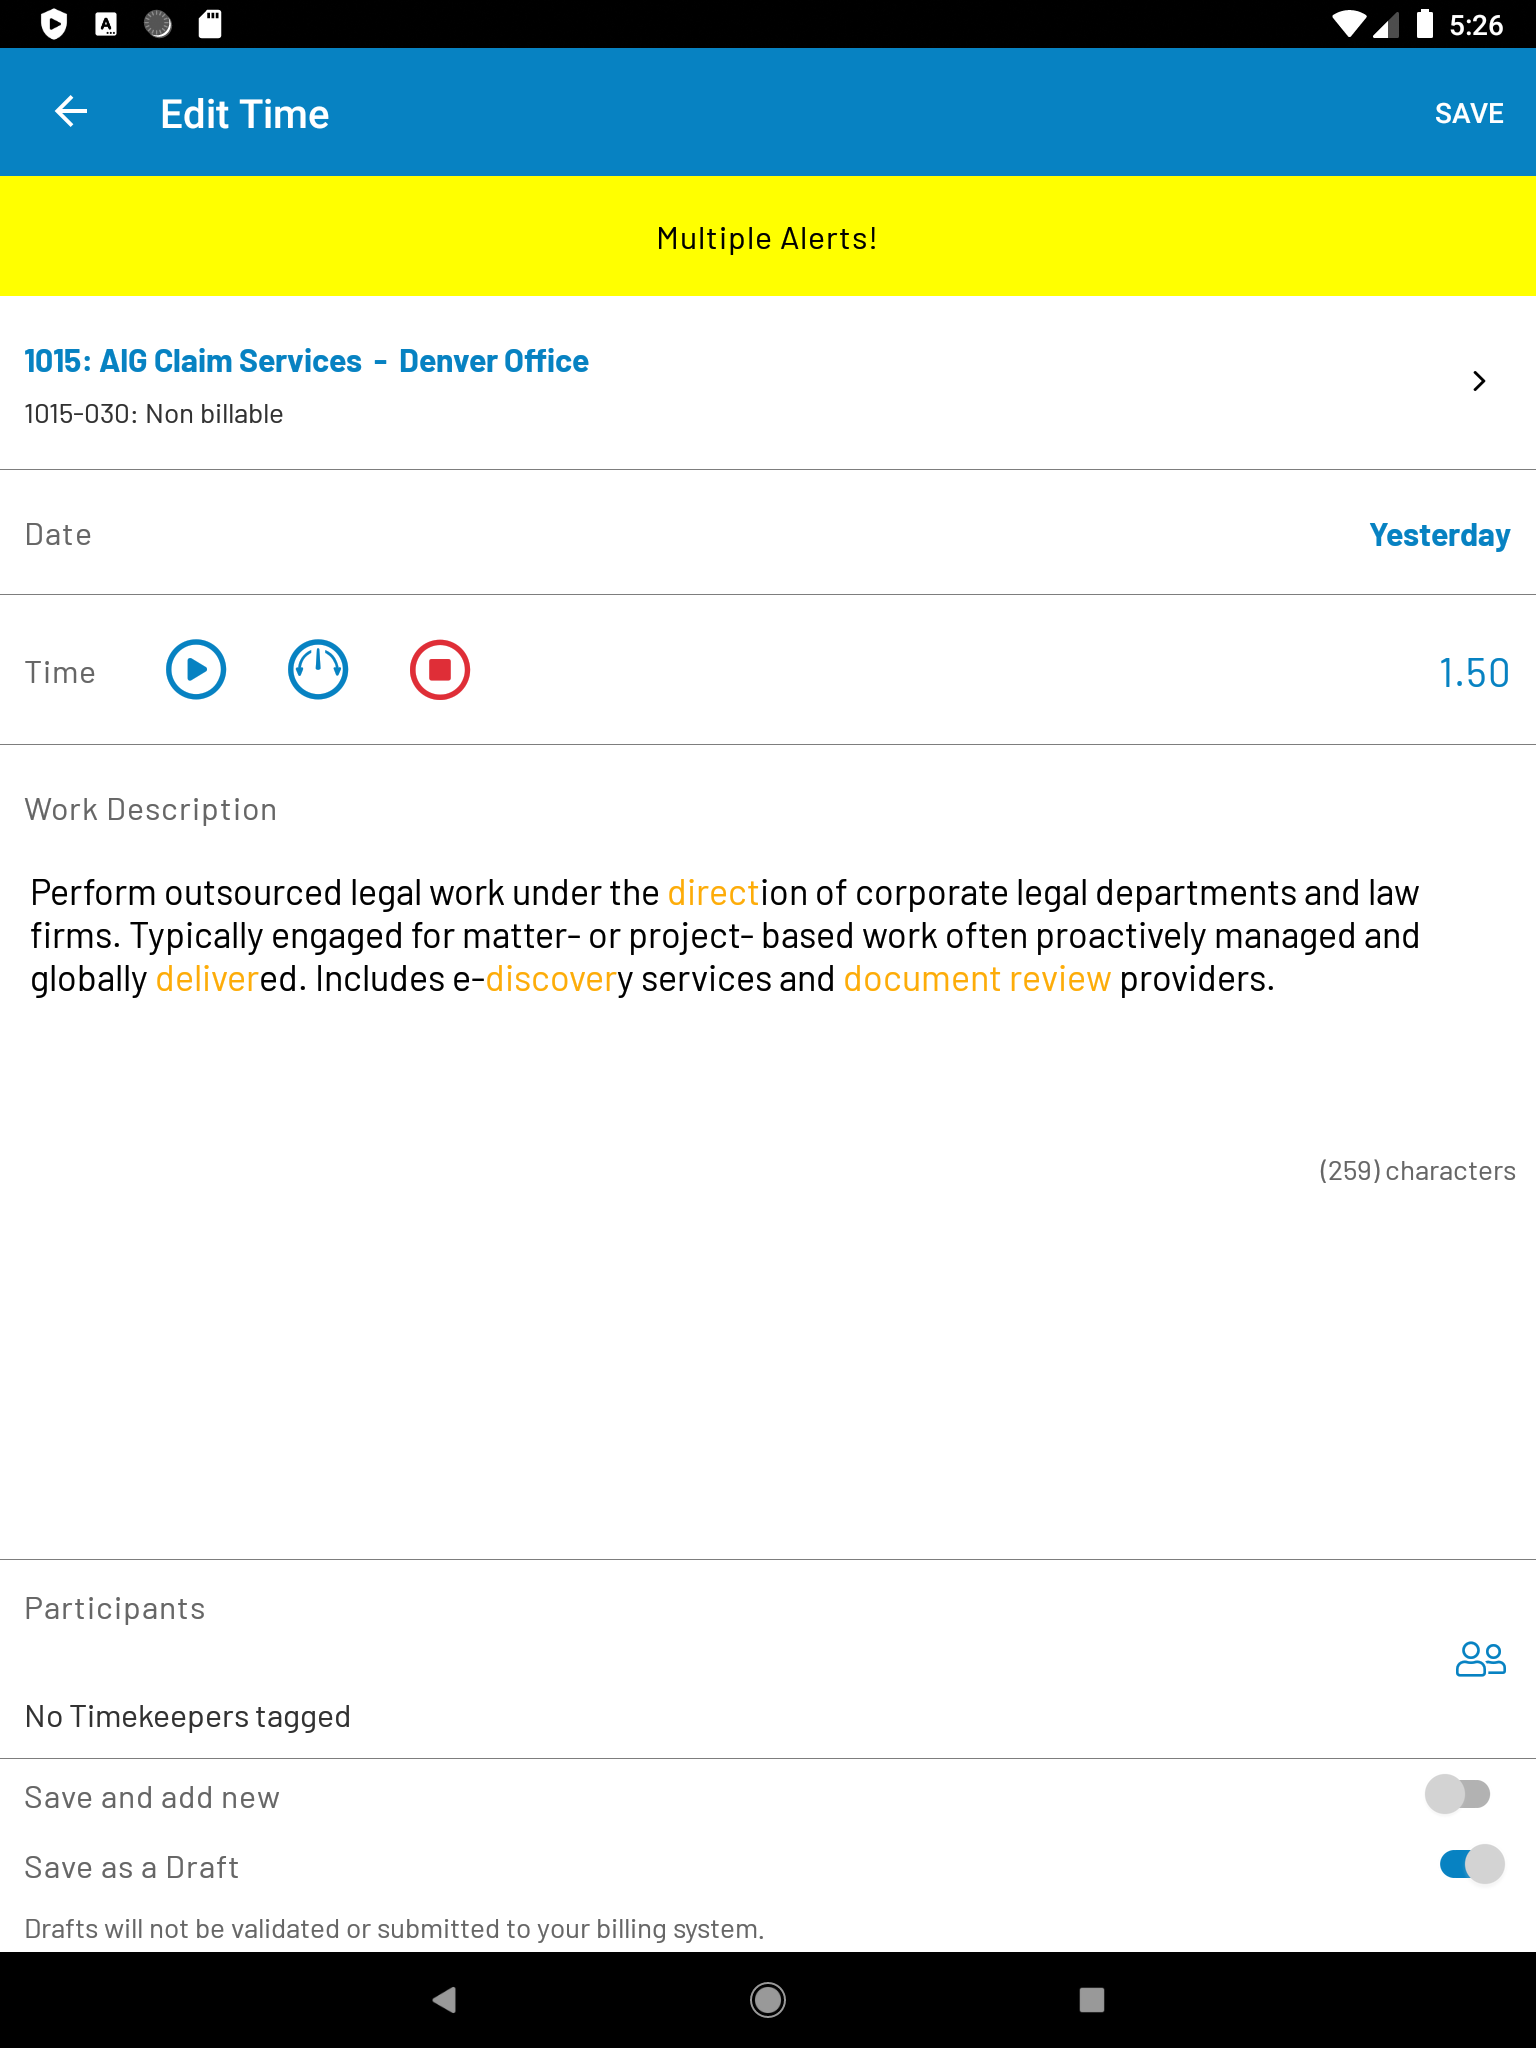Tap the Wi-Fi status icon
The width and height of the screenshot is (1536, 2048).
click(x=1350, y=24)
